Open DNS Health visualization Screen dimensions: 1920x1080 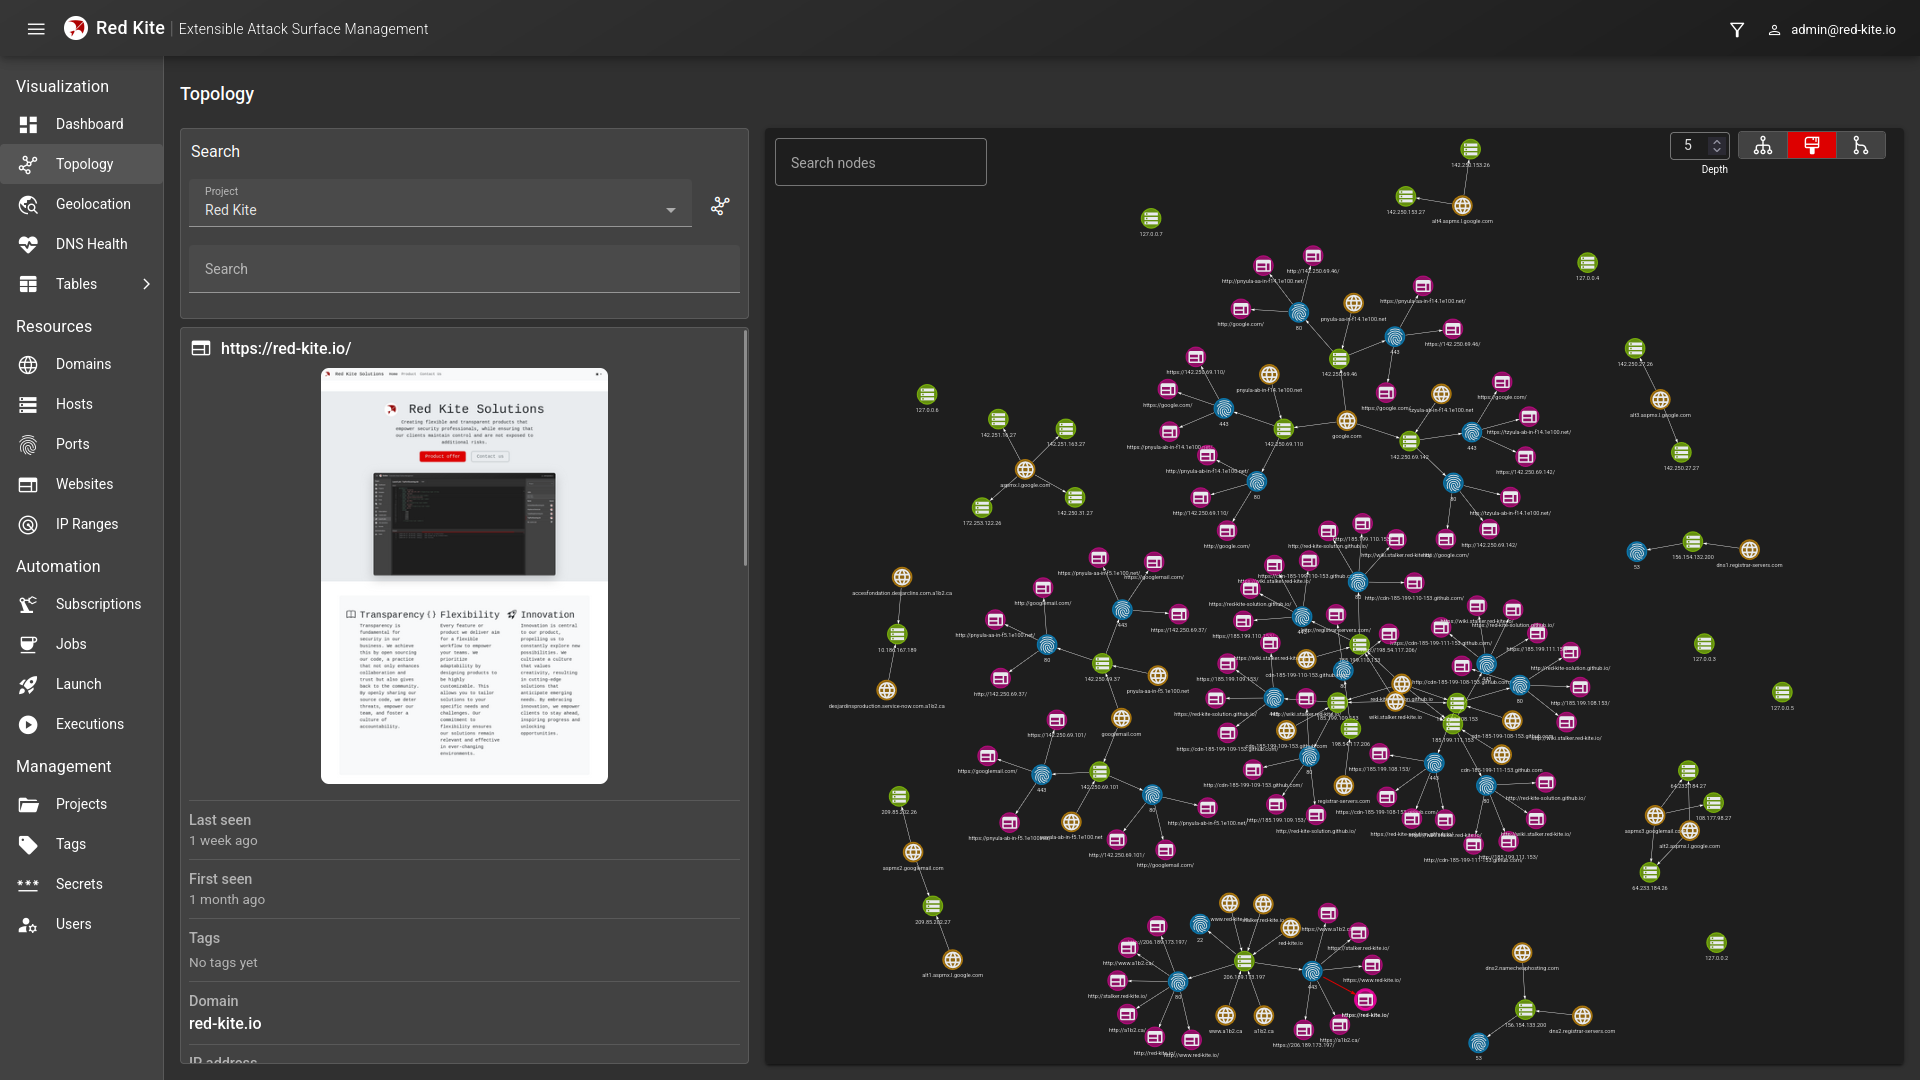pos(91,244)
